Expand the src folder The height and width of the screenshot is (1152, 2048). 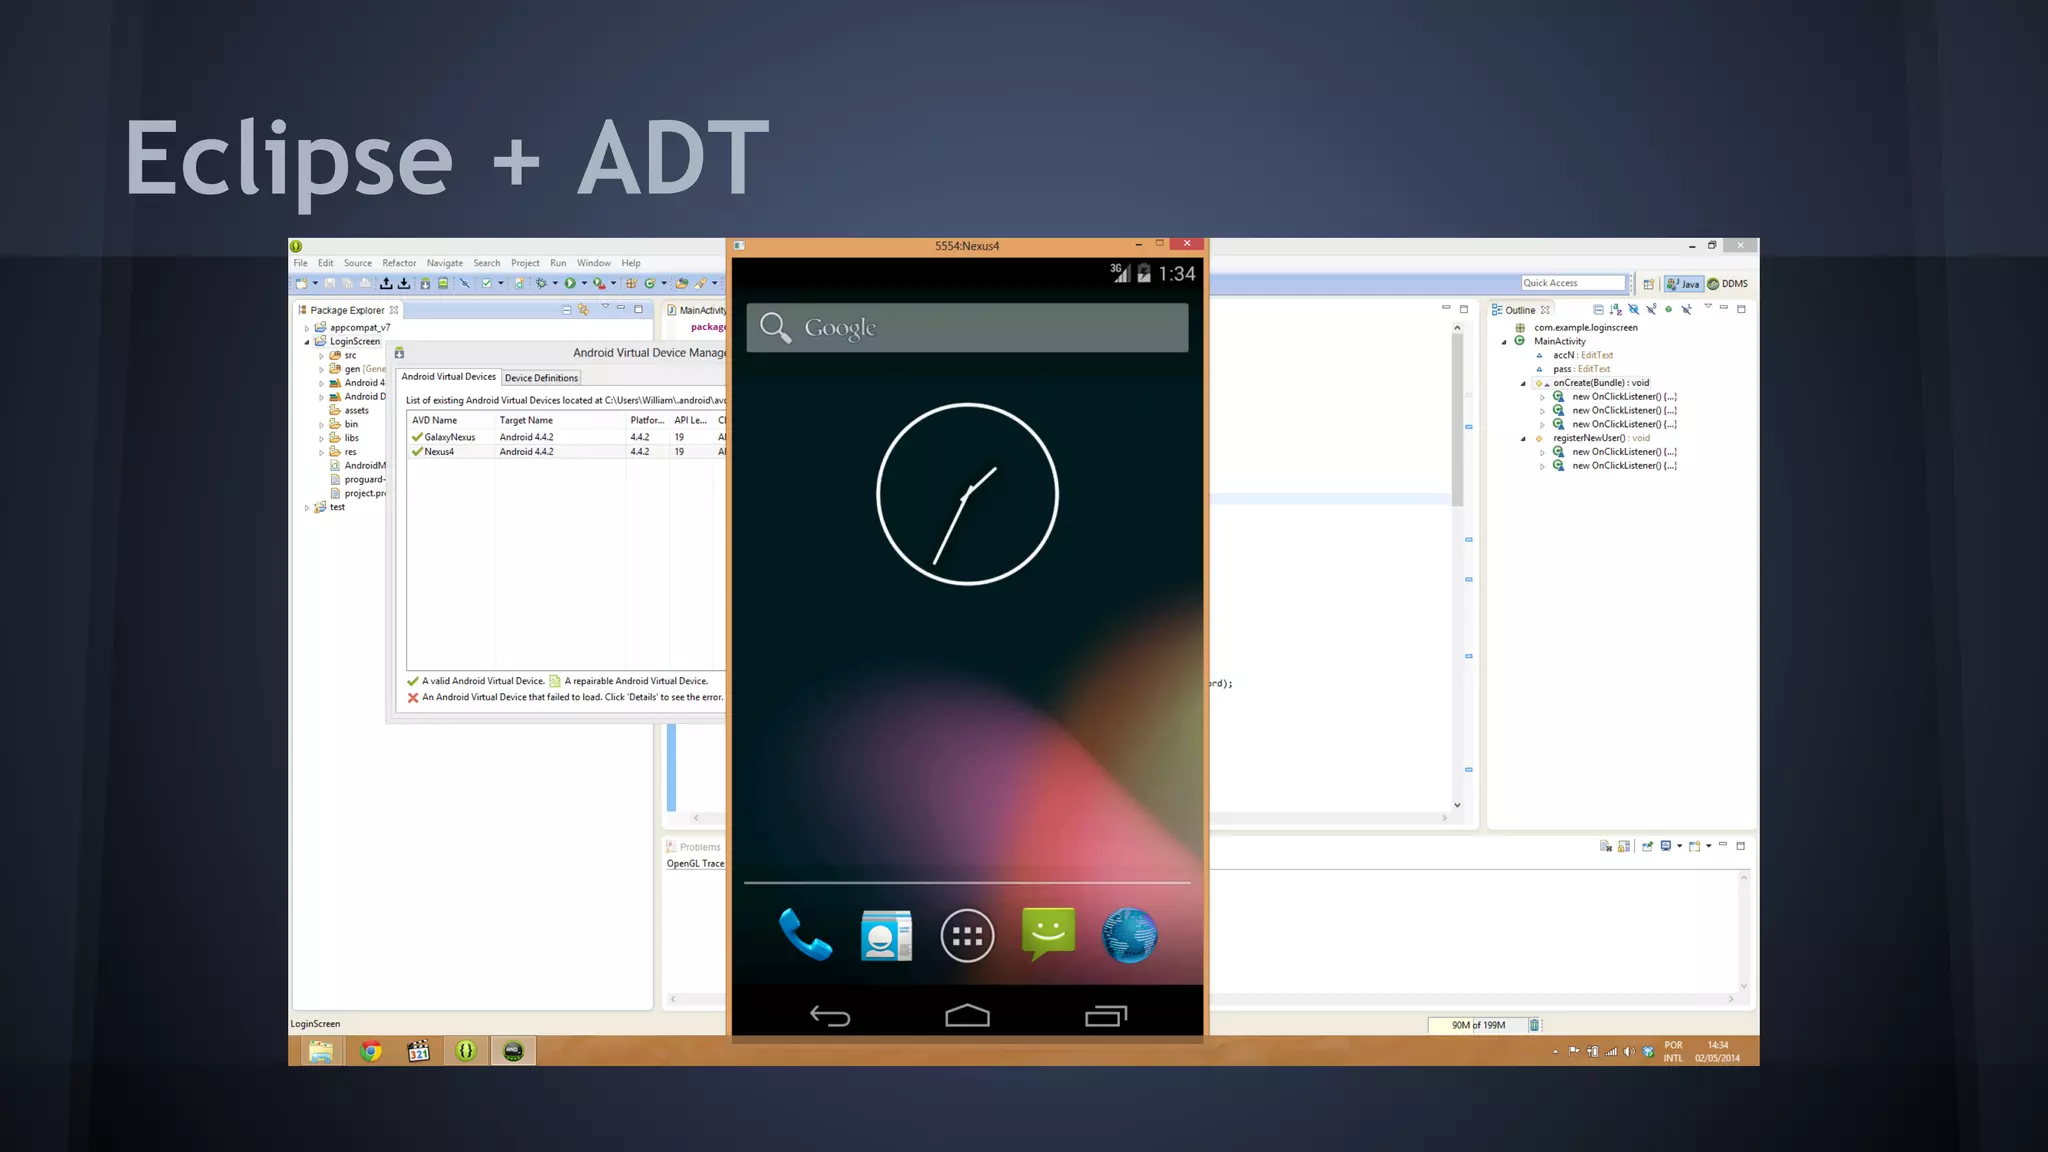322,356
